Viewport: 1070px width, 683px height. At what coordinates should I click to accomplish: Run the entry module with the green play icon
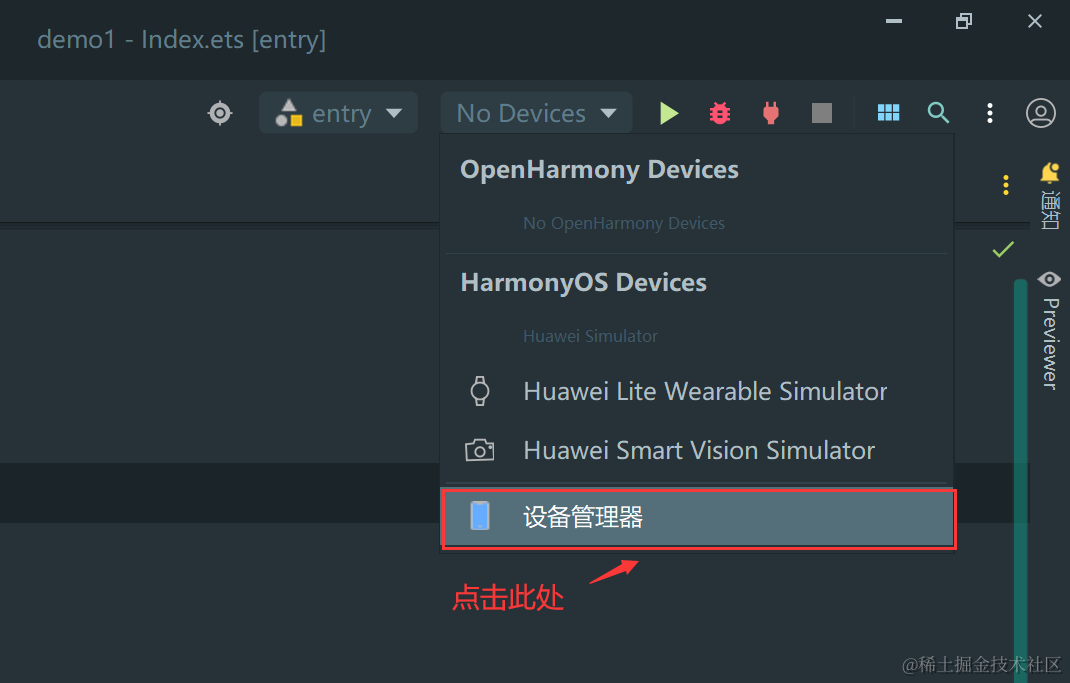(x=669, y=113)
